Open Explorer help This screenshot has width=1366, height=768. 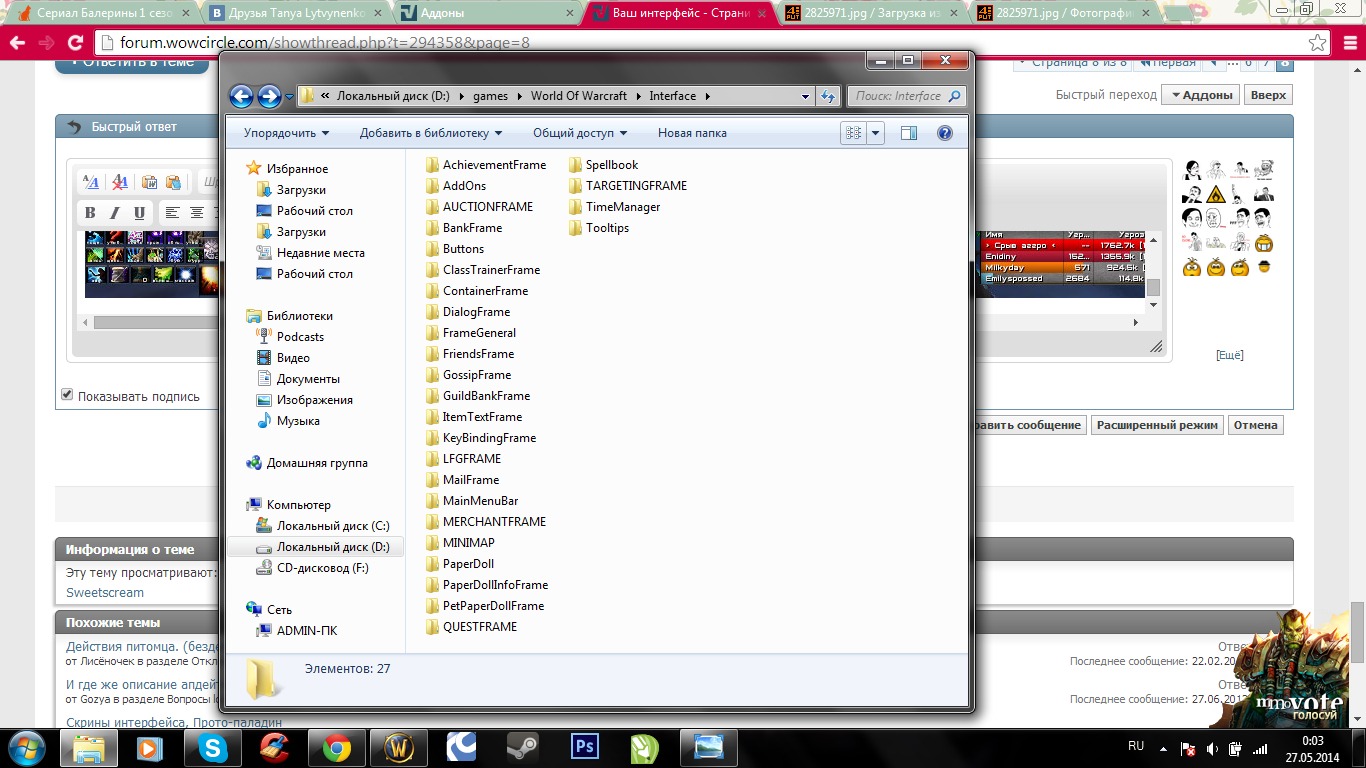pyautogui.click(x=945, y=133)
